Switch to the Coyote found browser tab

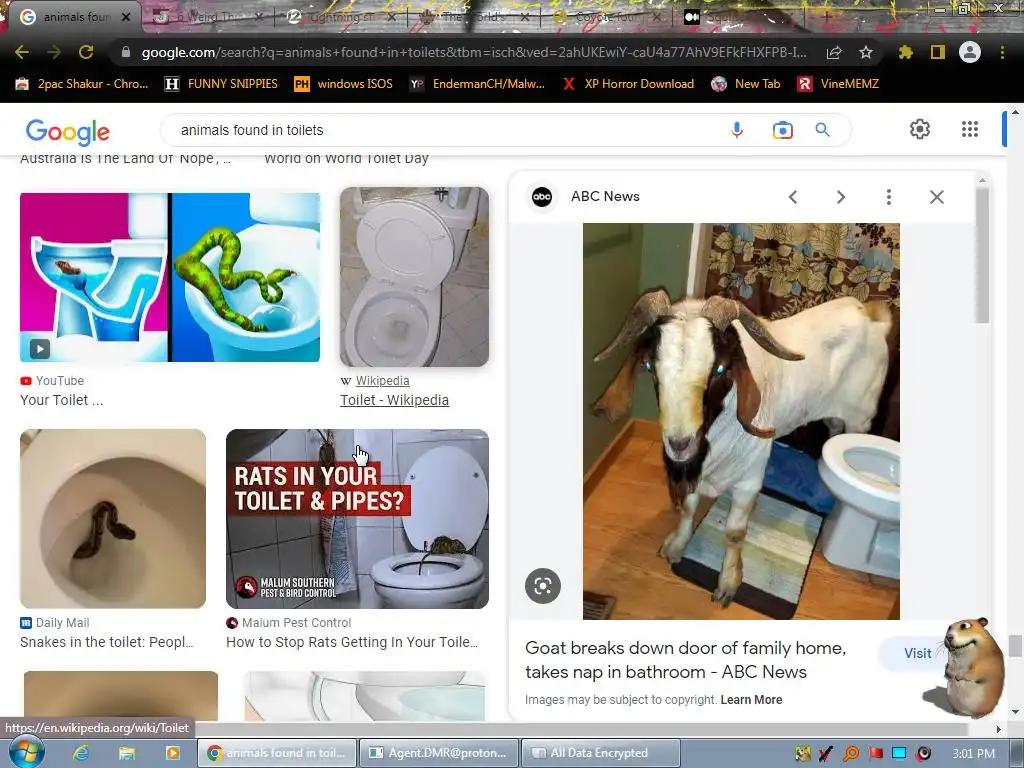pos(607,18)
